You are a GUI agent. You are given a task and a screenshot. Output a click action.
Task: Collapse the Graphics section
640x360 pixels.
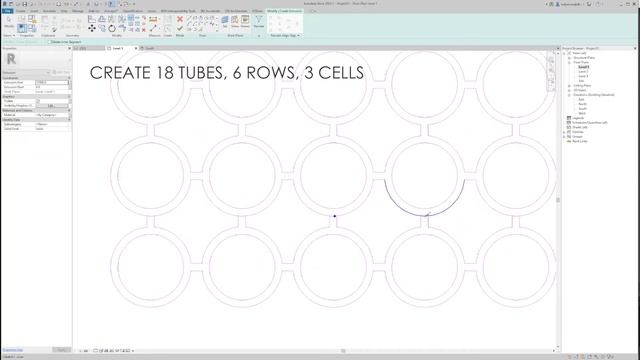[69, 96]
